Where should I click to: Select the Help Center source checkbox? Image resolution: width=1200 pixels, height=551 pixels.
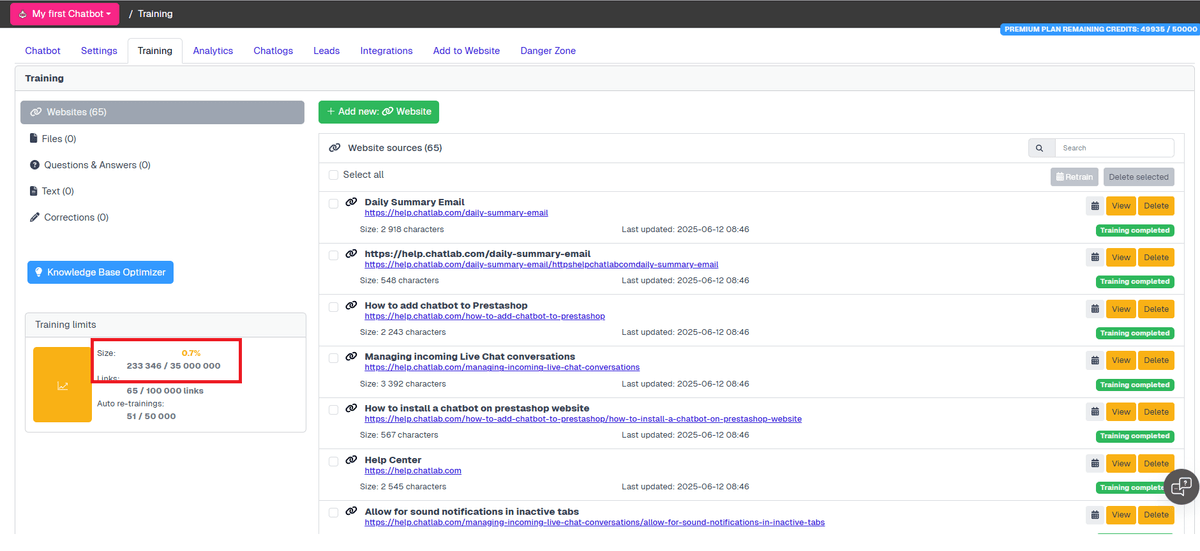333,461
